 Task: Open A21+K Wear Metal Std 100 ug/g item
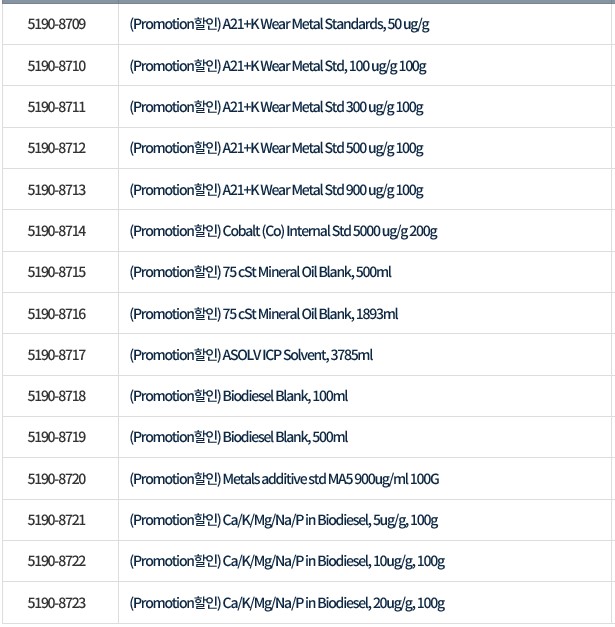[x=278, y=66]
